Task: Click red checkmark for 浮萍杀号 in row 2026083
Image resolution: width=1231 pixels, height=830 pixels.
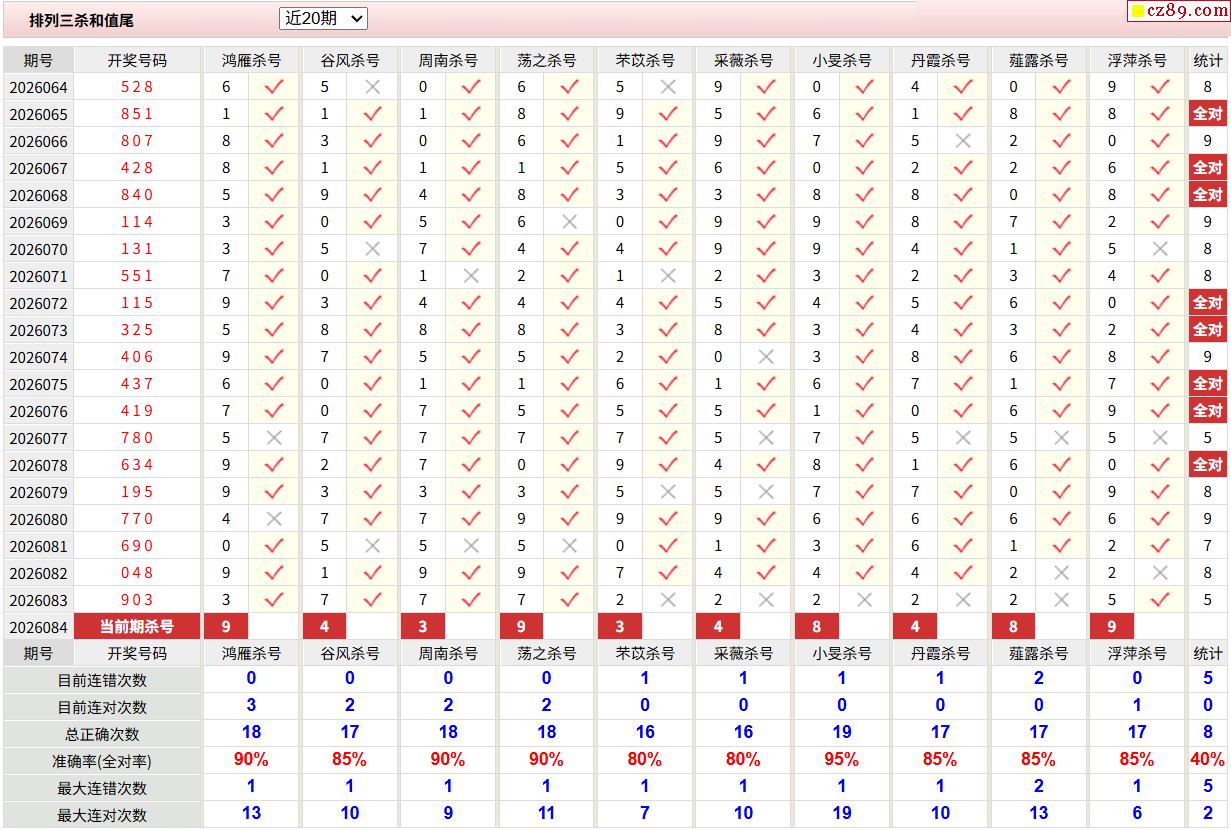Action: (1160, 600)
